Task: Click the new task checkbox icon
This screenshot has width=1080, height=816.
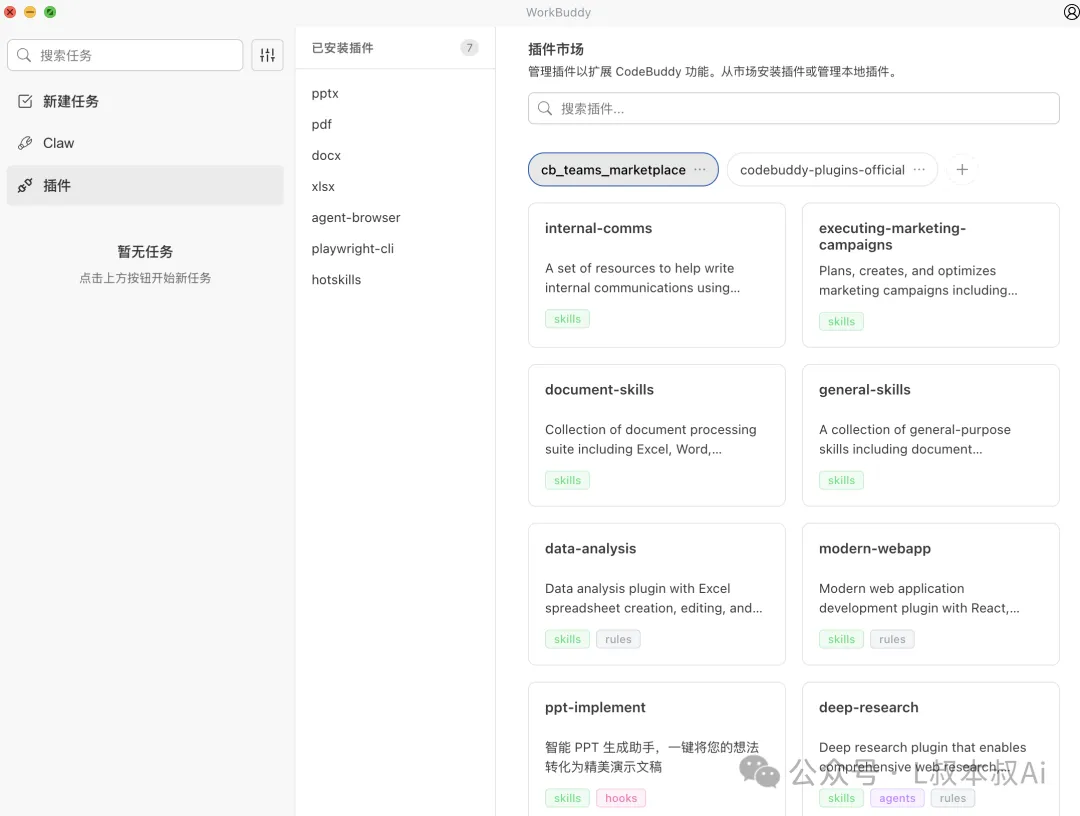Action: [25, 101]
